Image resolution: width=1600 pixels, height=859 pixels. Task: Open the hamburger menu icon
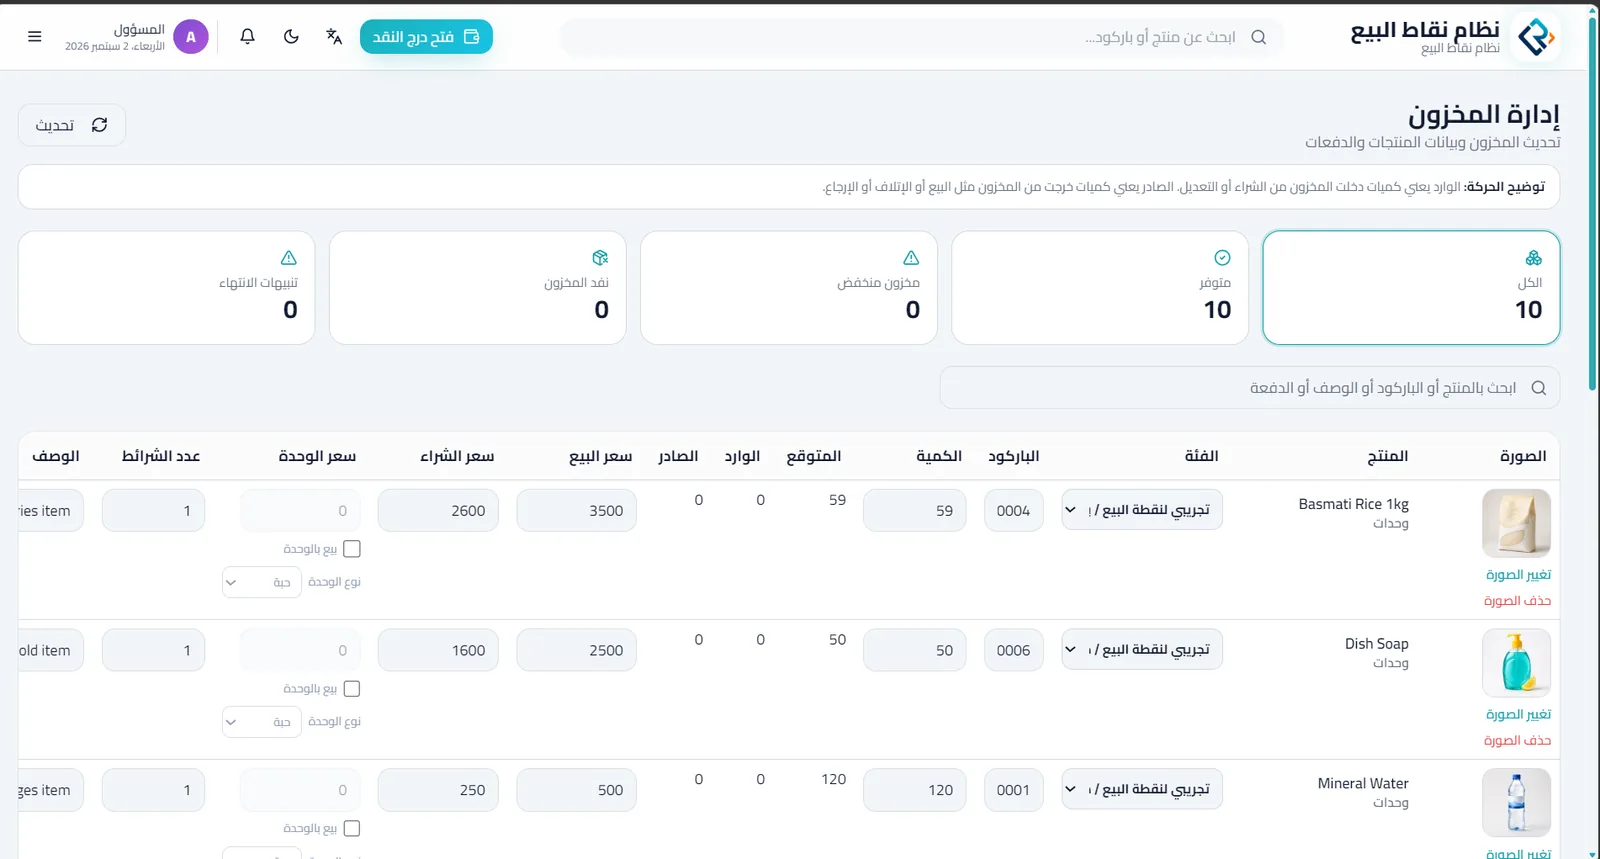click(x=35, y=37)
